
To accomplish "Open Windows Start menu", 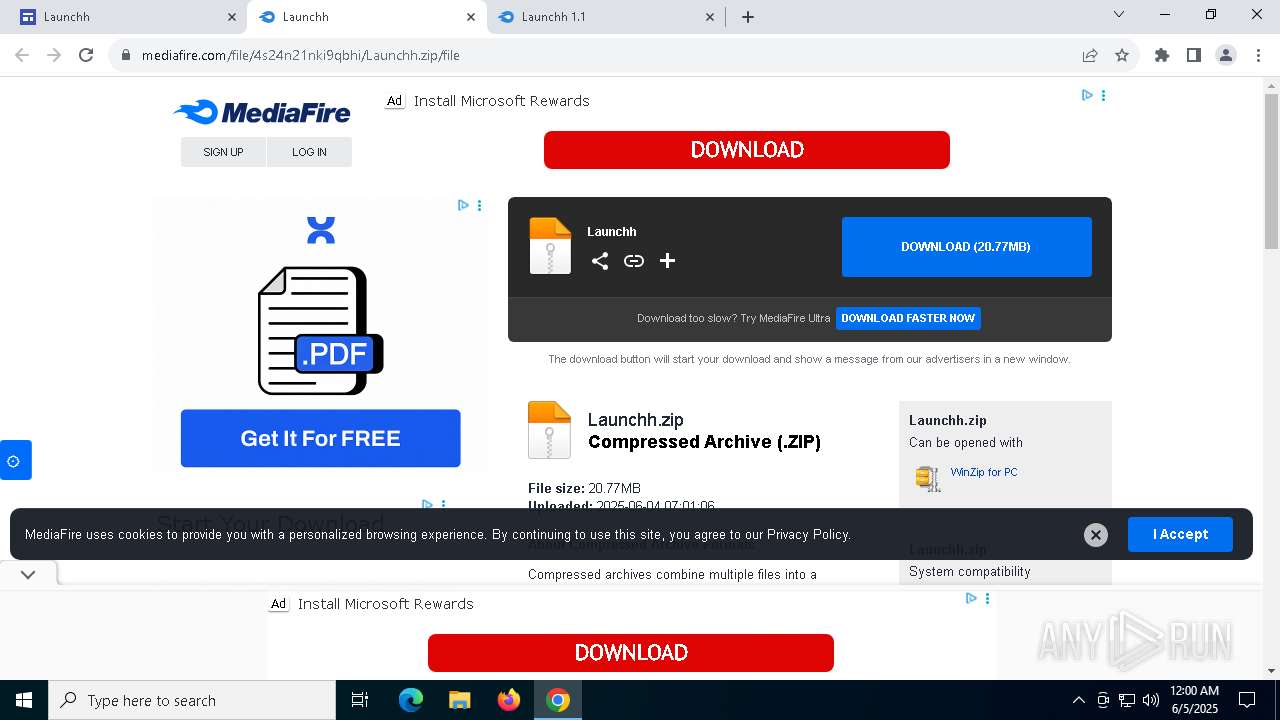I will pos(24,700).
